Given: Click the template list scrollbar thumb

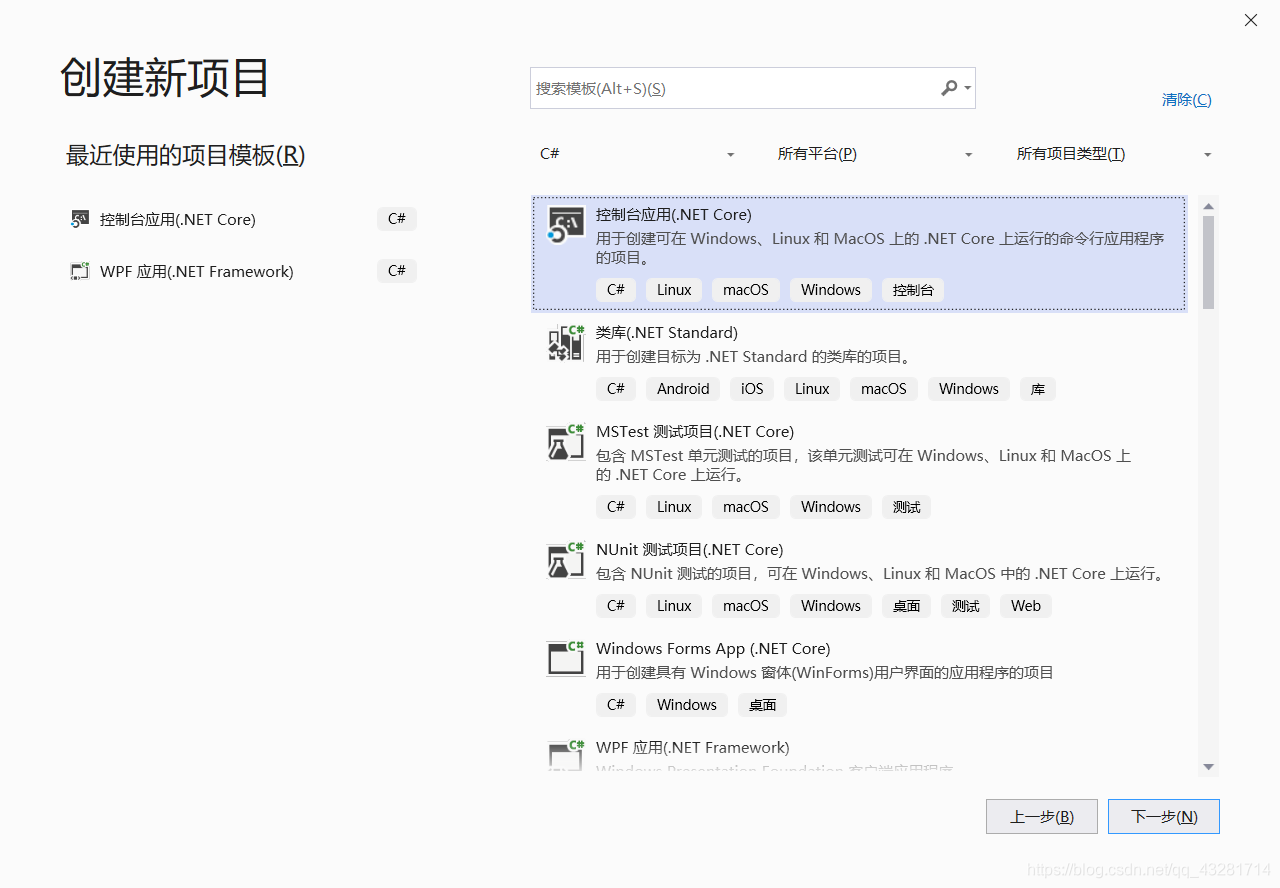Looking at the screenshot, I should [x=1208, y=262].
